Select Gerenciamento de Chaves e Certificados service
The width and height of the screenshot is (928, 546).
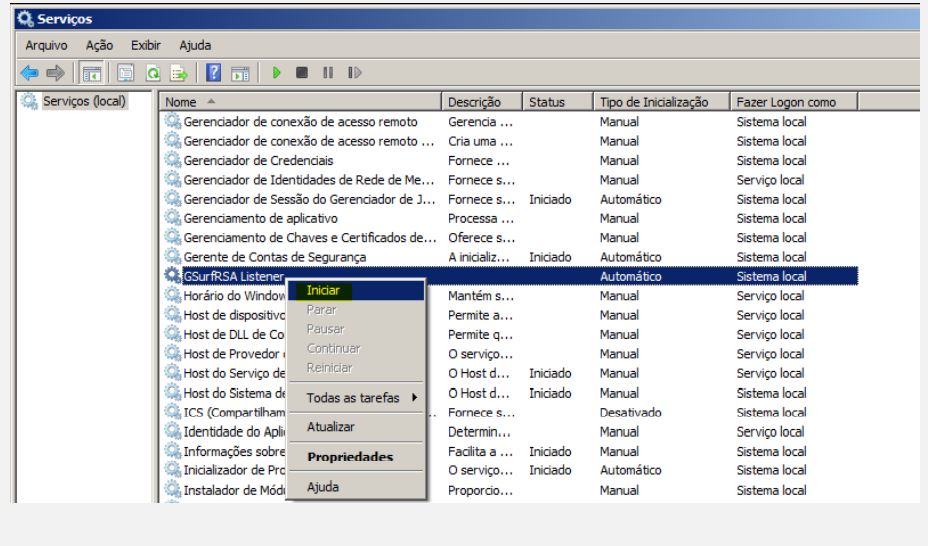[x=310, y=238]
